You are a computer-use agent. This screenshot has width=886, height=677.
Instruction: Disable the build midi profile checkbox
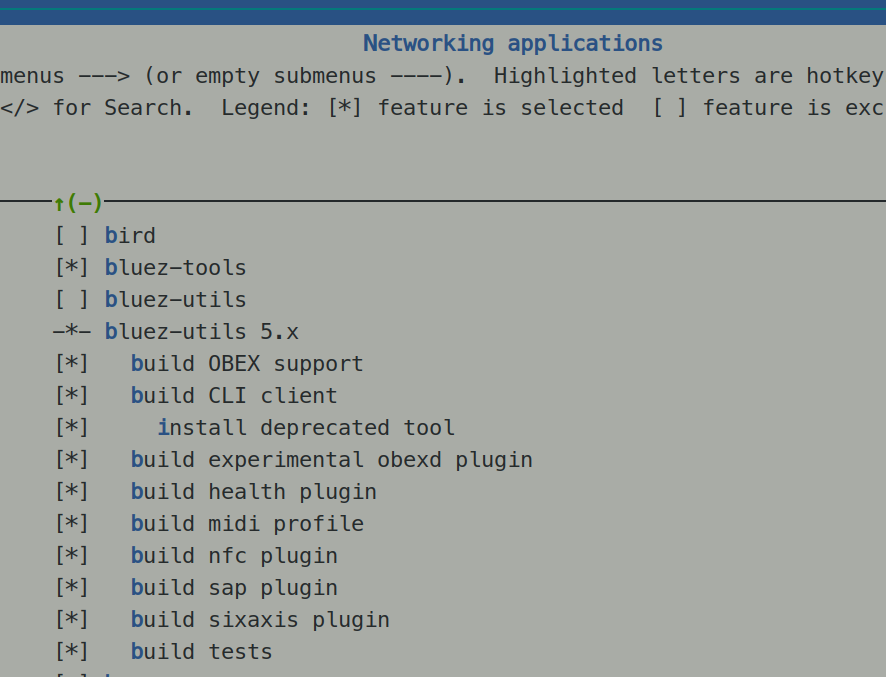pyautogui.click(x=71, y=524)
